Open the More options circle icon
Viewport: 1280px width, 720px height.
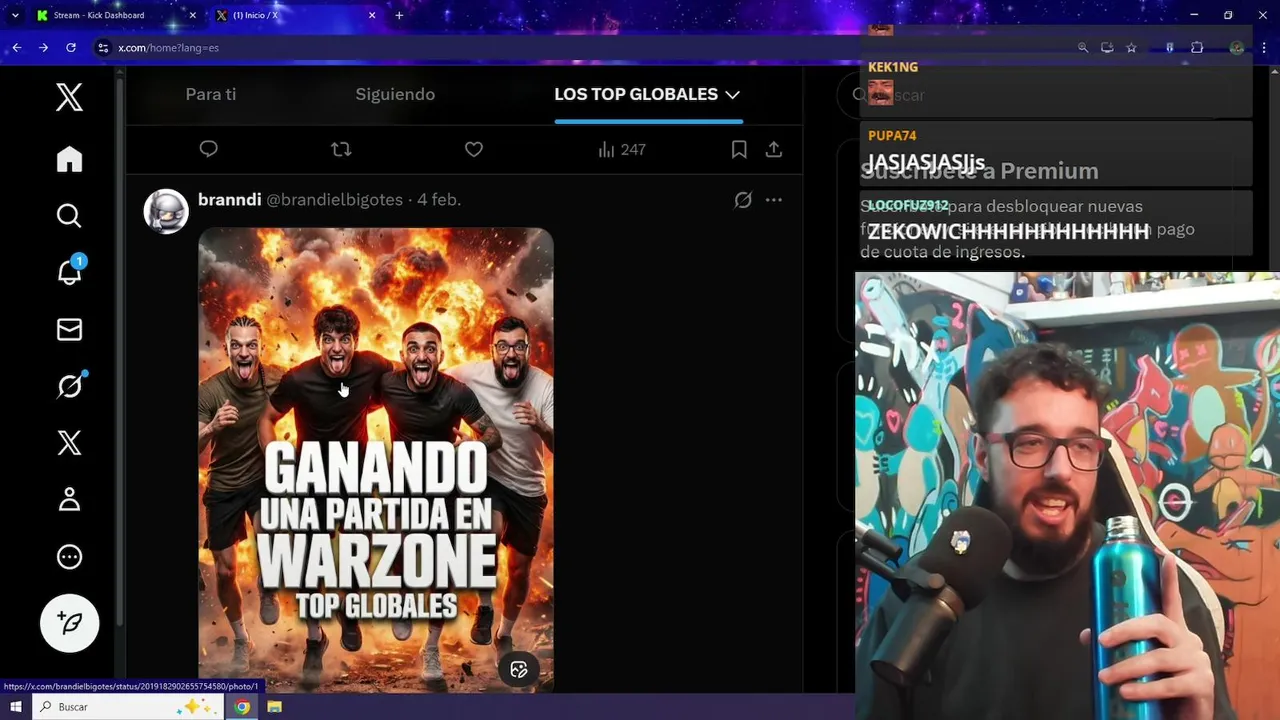click(x=69, y=557)
